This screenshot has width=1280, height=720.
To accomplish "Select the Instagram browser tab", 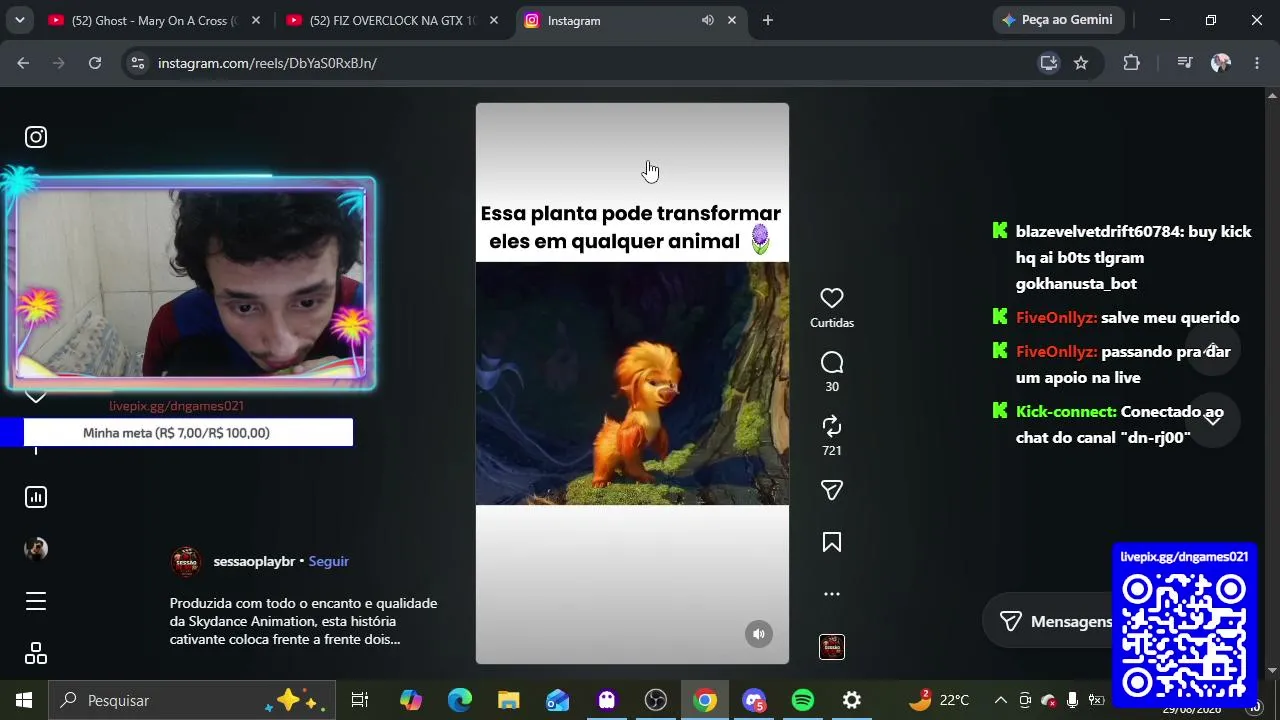I will (631, 20).
